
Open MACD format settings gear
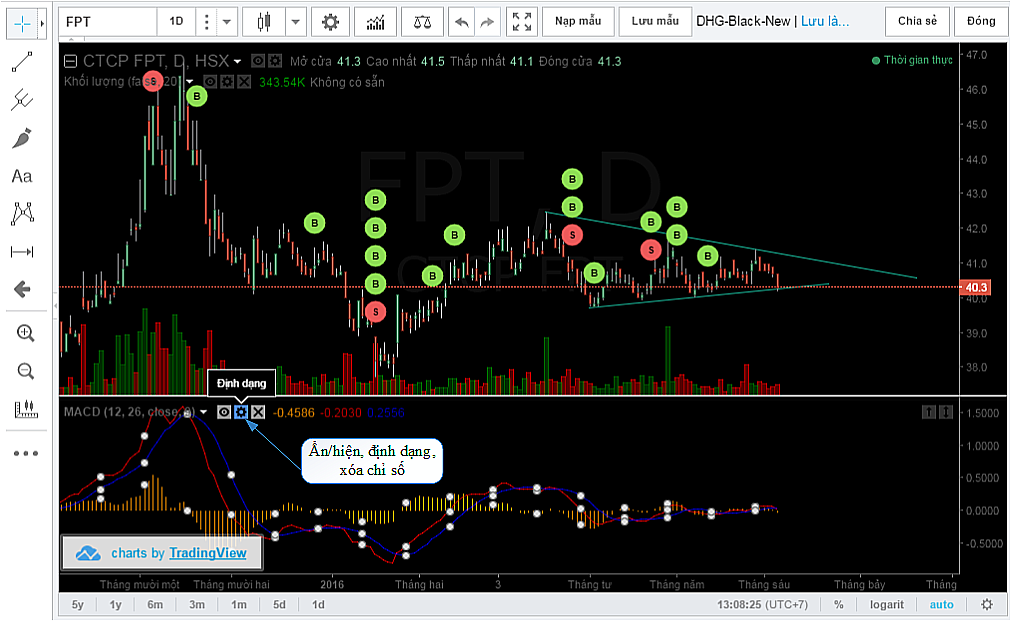click(x=240, y=412)
